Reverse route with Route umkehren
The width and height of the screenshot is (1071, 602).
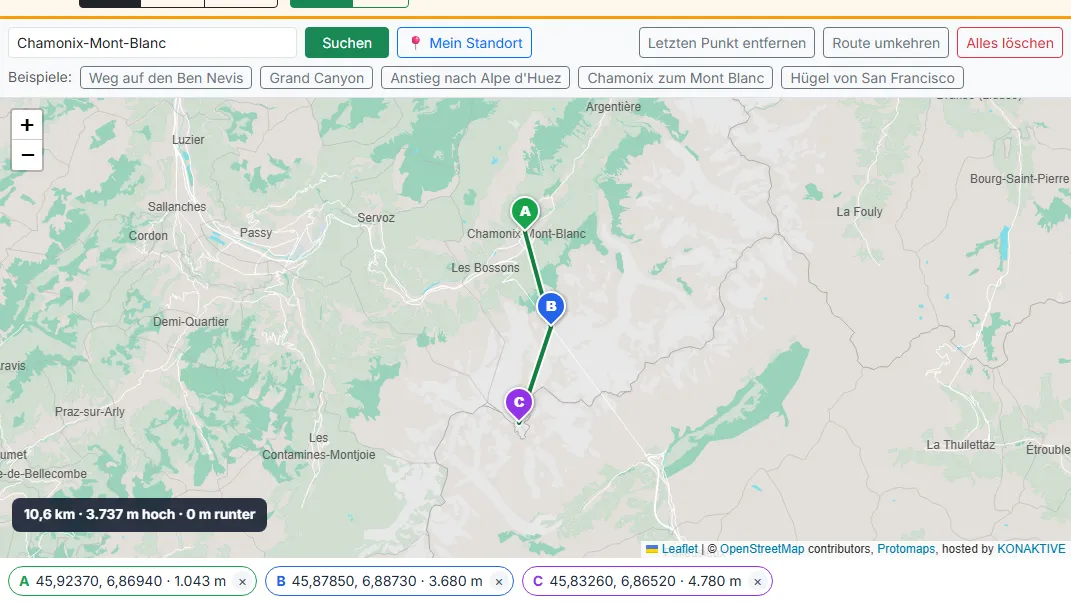tap(886, 43)
